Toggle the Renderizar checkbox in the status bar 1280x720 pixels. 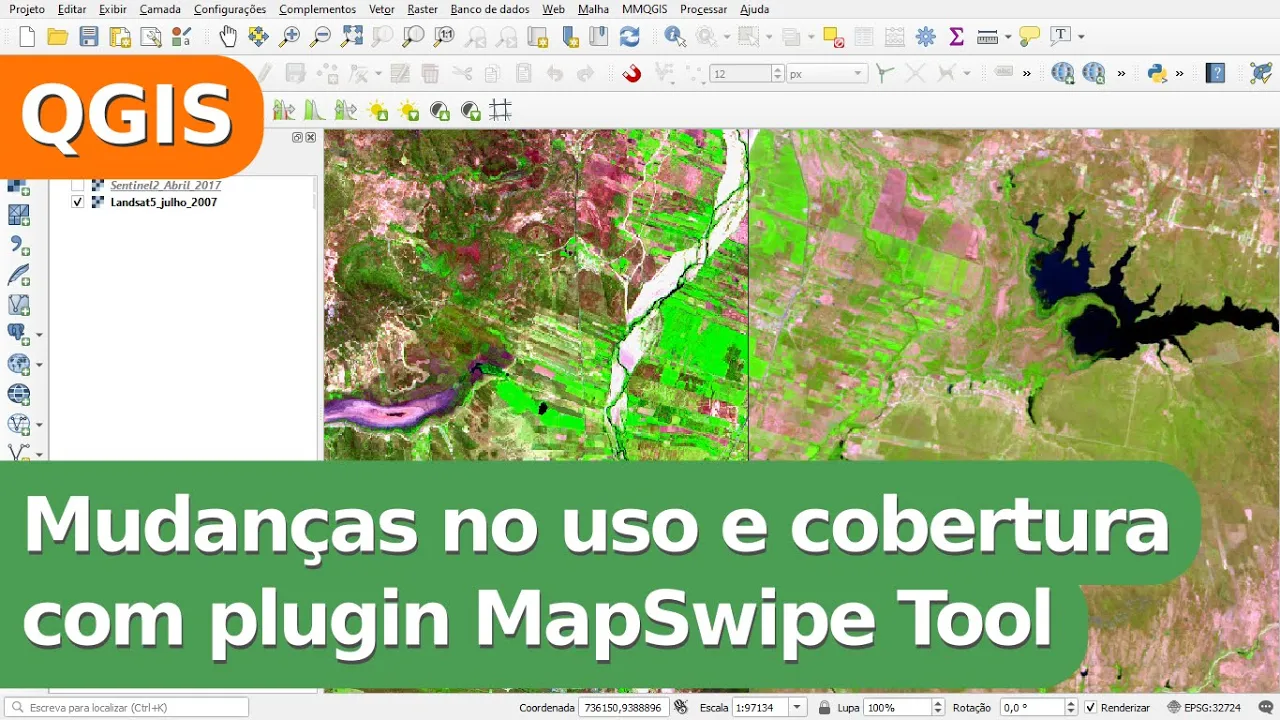point(1091,707)
